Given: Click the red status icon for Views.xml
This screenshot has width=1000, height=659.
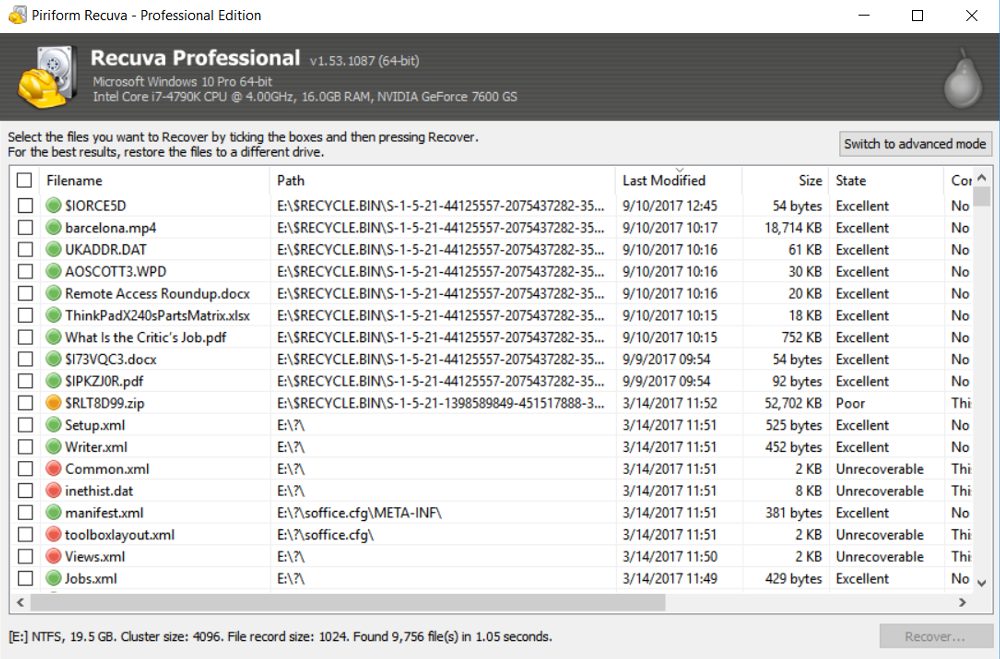Looking at the screenshot, I should (54, 557).
